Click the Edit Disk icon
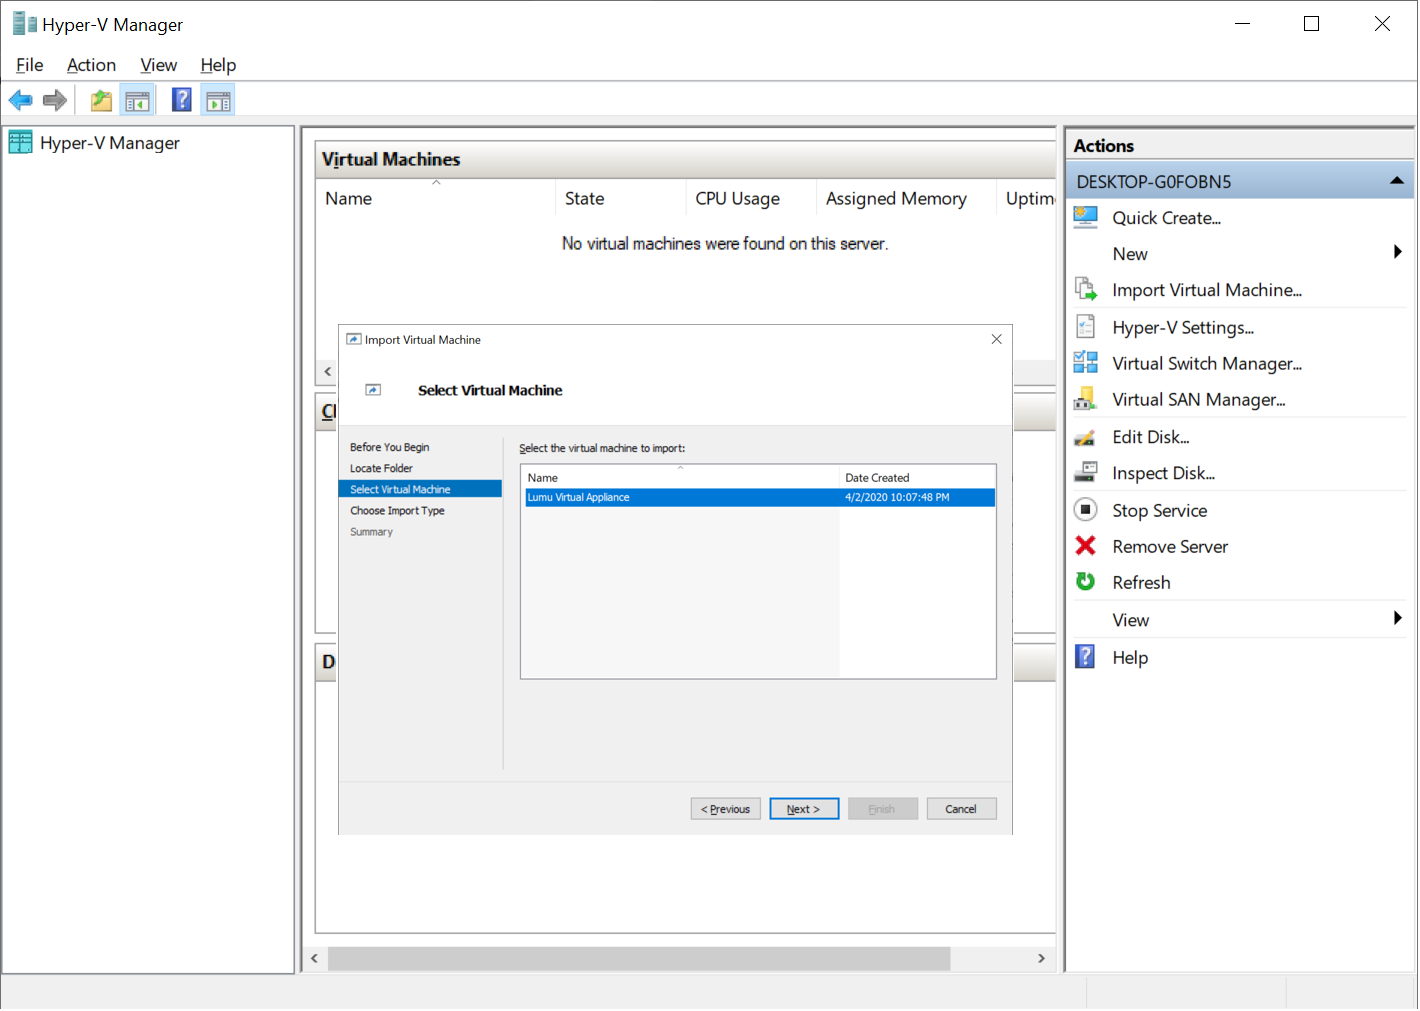Screen dimensions: 1420x1011 [1086, 437]
